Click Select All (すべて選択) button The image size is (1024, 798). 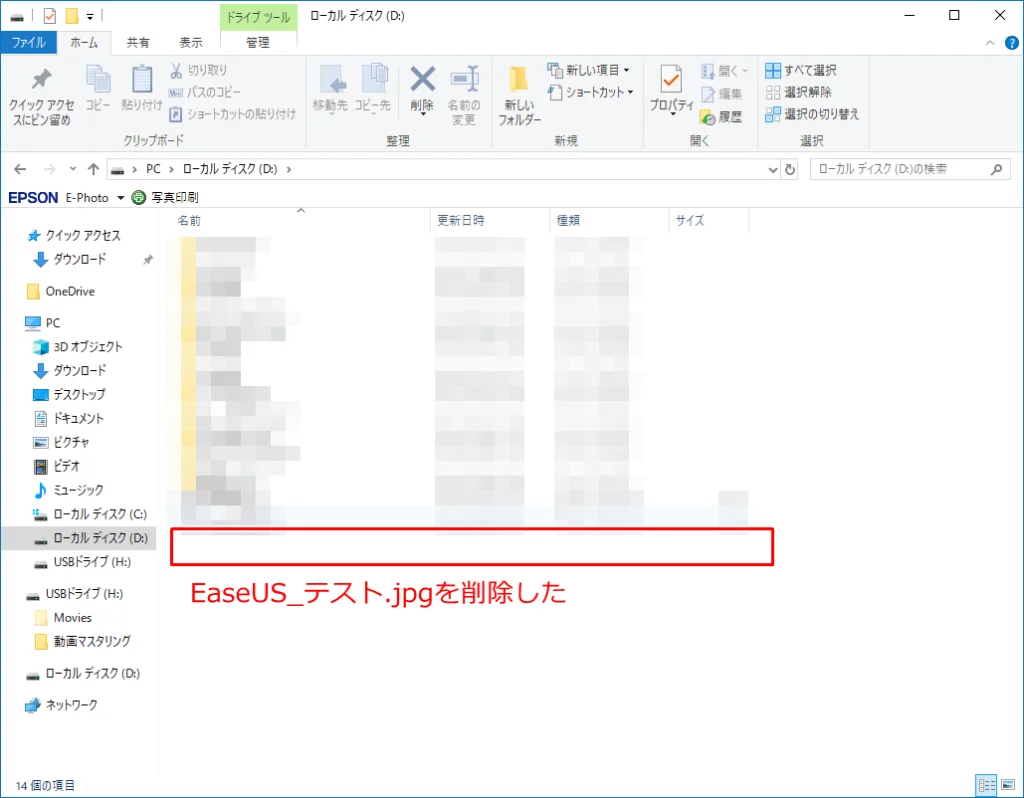[801, 70]
